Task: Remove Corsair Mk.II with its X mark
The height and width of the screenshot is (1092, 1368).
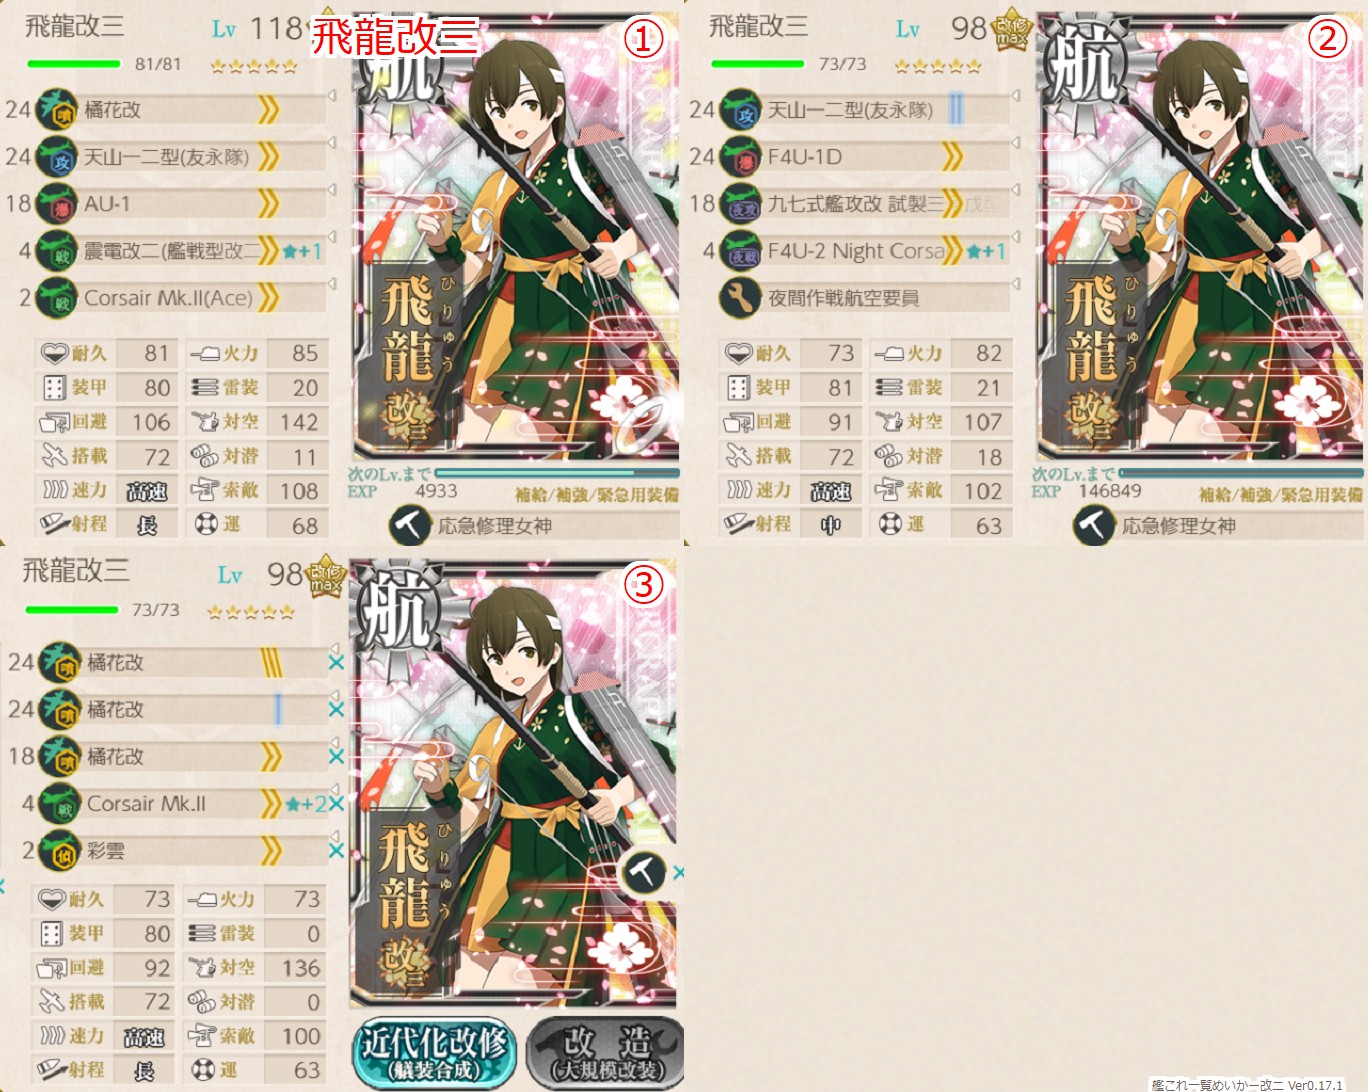Action: tap(336, 804)
